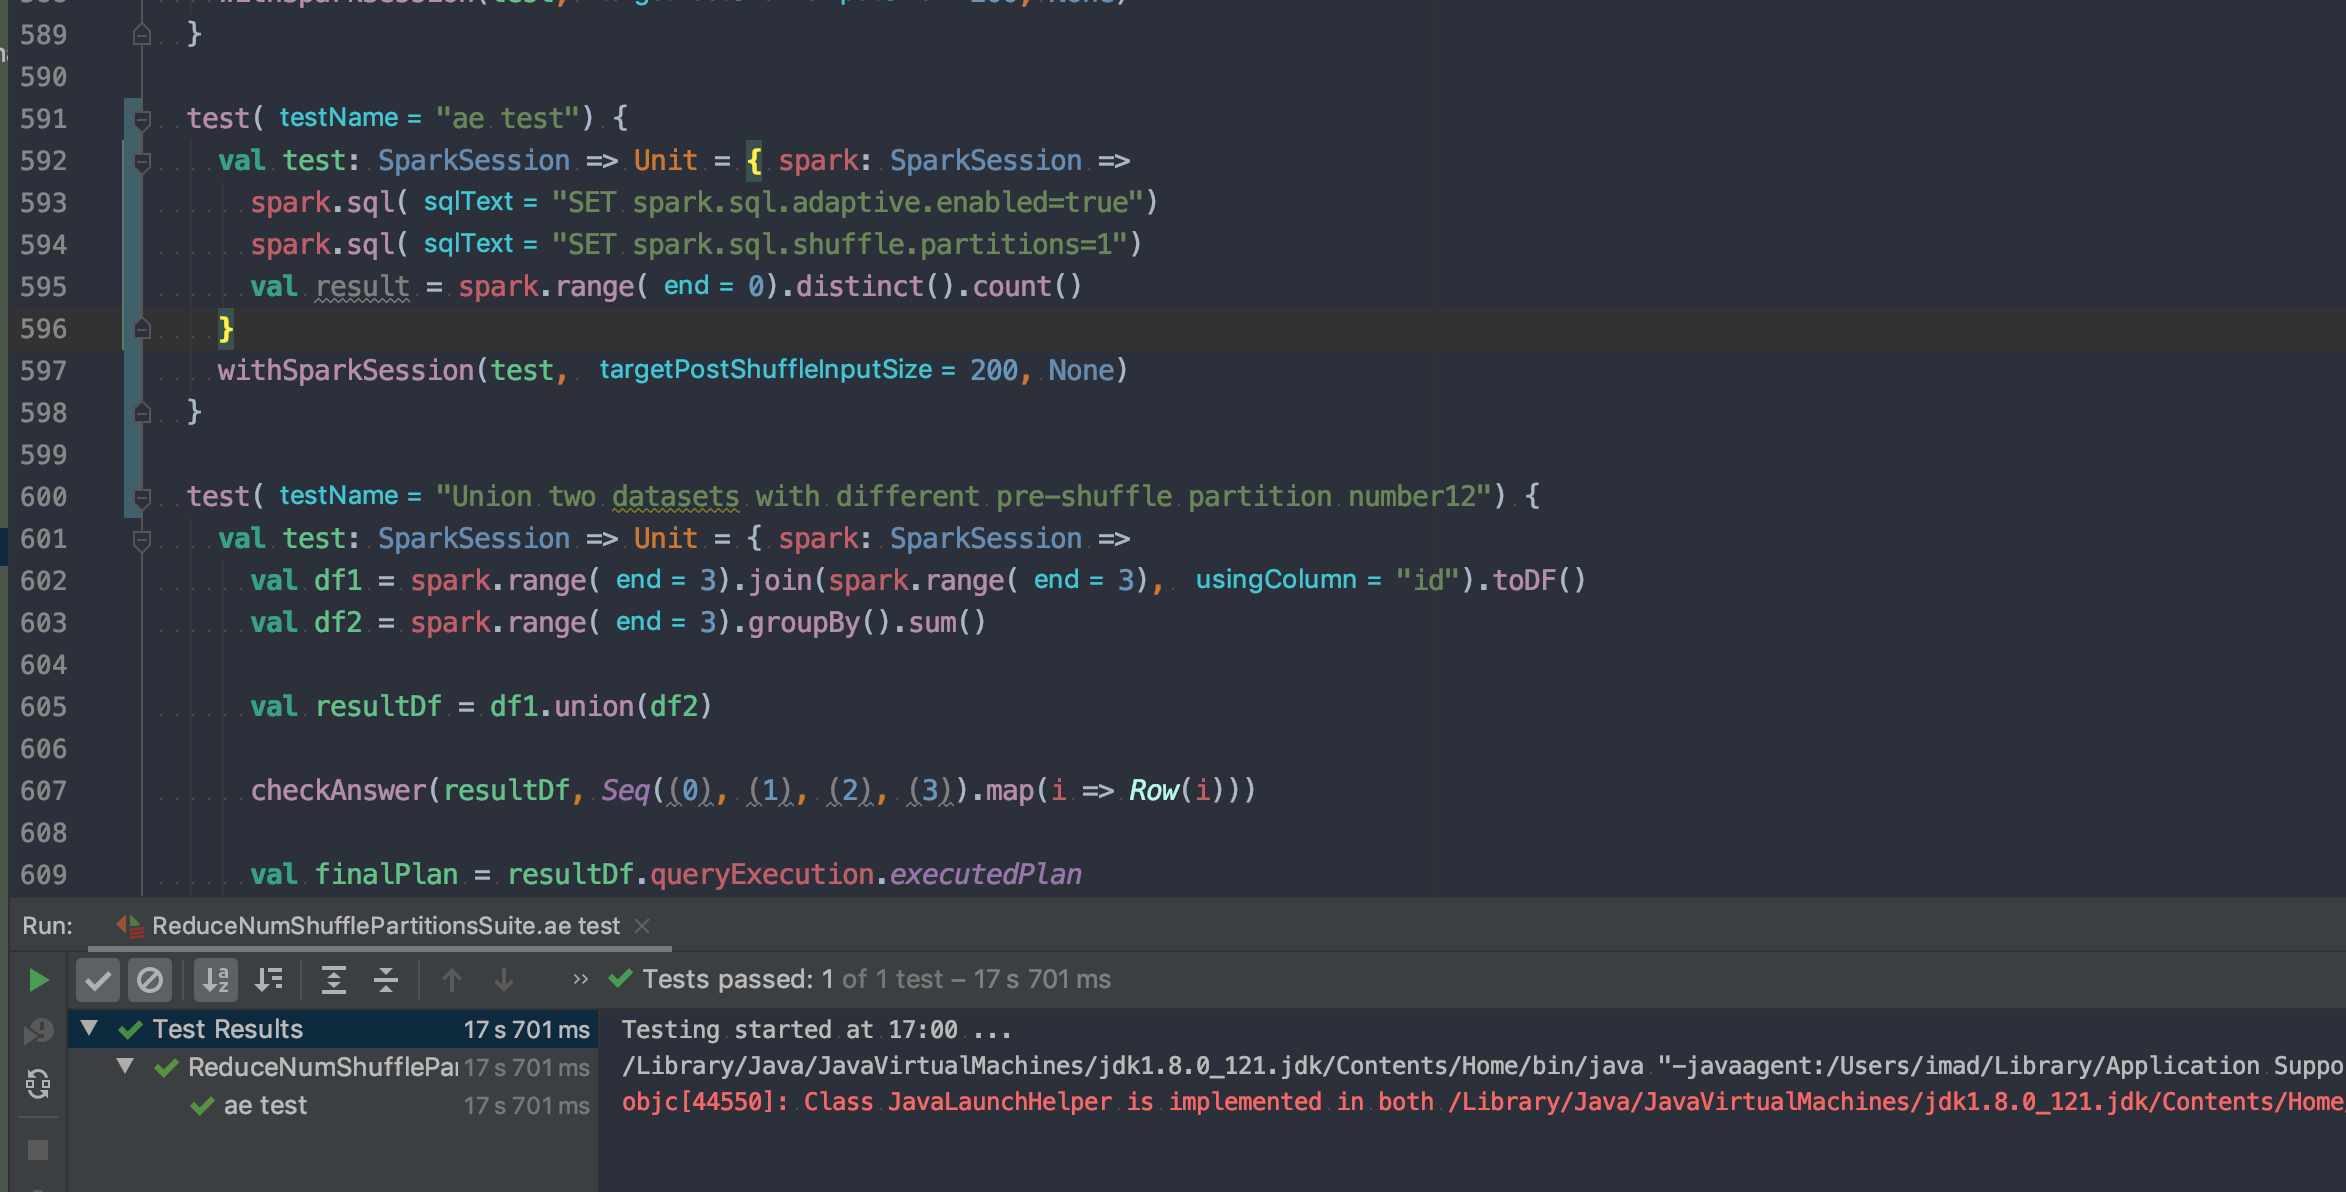This screenshot has width=2346, height=1192.
Task: Select the ReduceNumShufflePartitionsSuite.ae test run tab
Action: point(385,926)
